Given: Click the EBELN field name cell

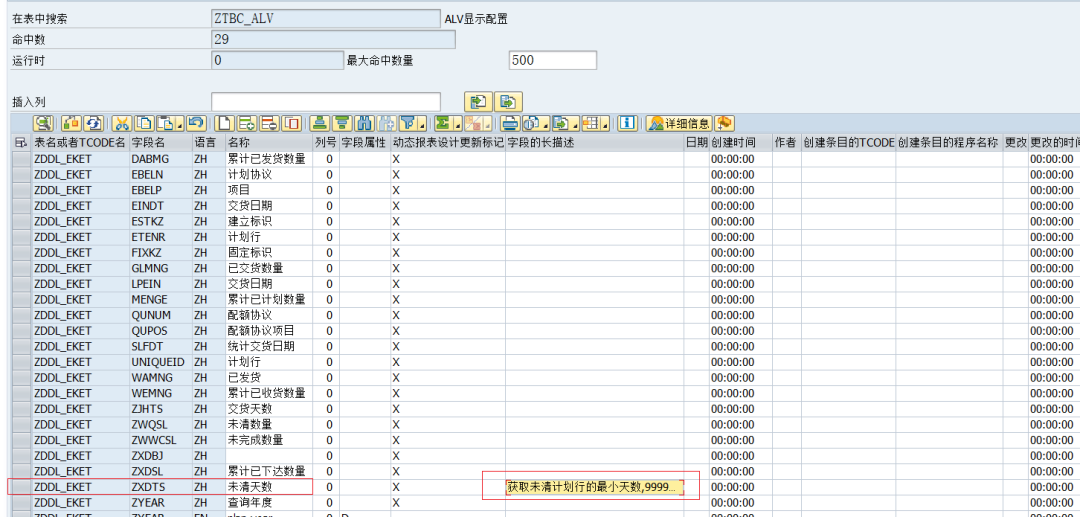Looking at the screenshot, I should point(160,175).
